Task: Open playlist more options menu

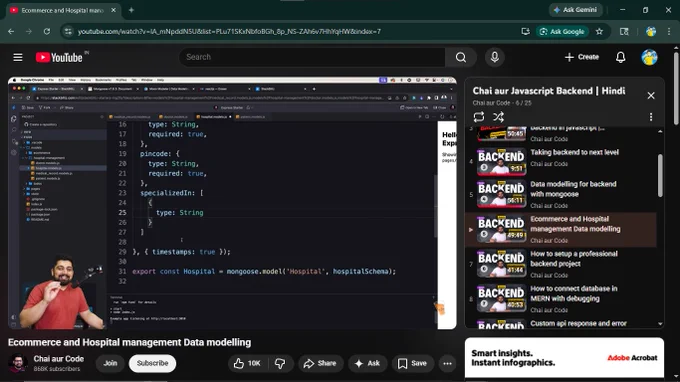Action: [x=651, y=117]
